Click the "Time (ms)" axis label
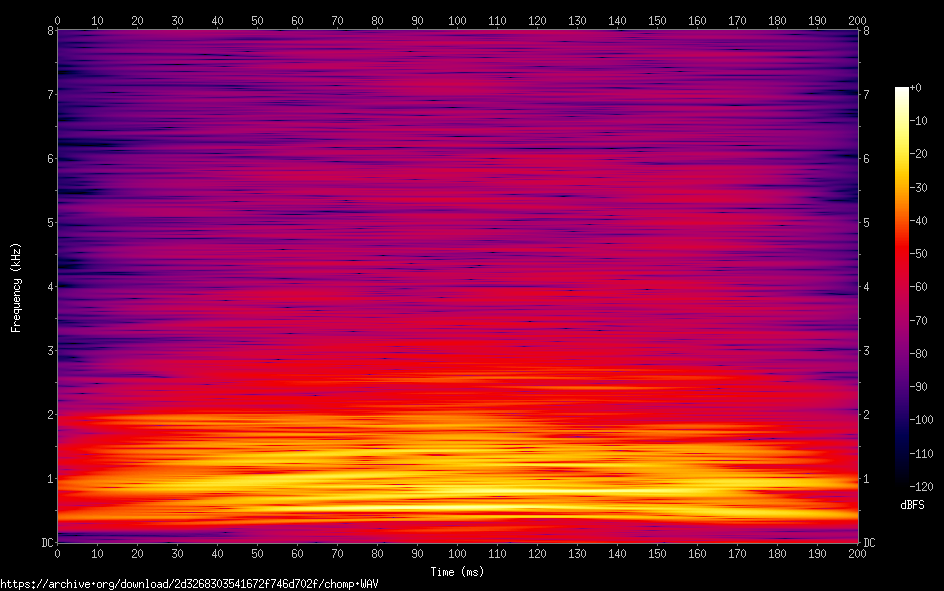Image resolution: width=944 pixels, height=591 pixels. pos(457,572)
